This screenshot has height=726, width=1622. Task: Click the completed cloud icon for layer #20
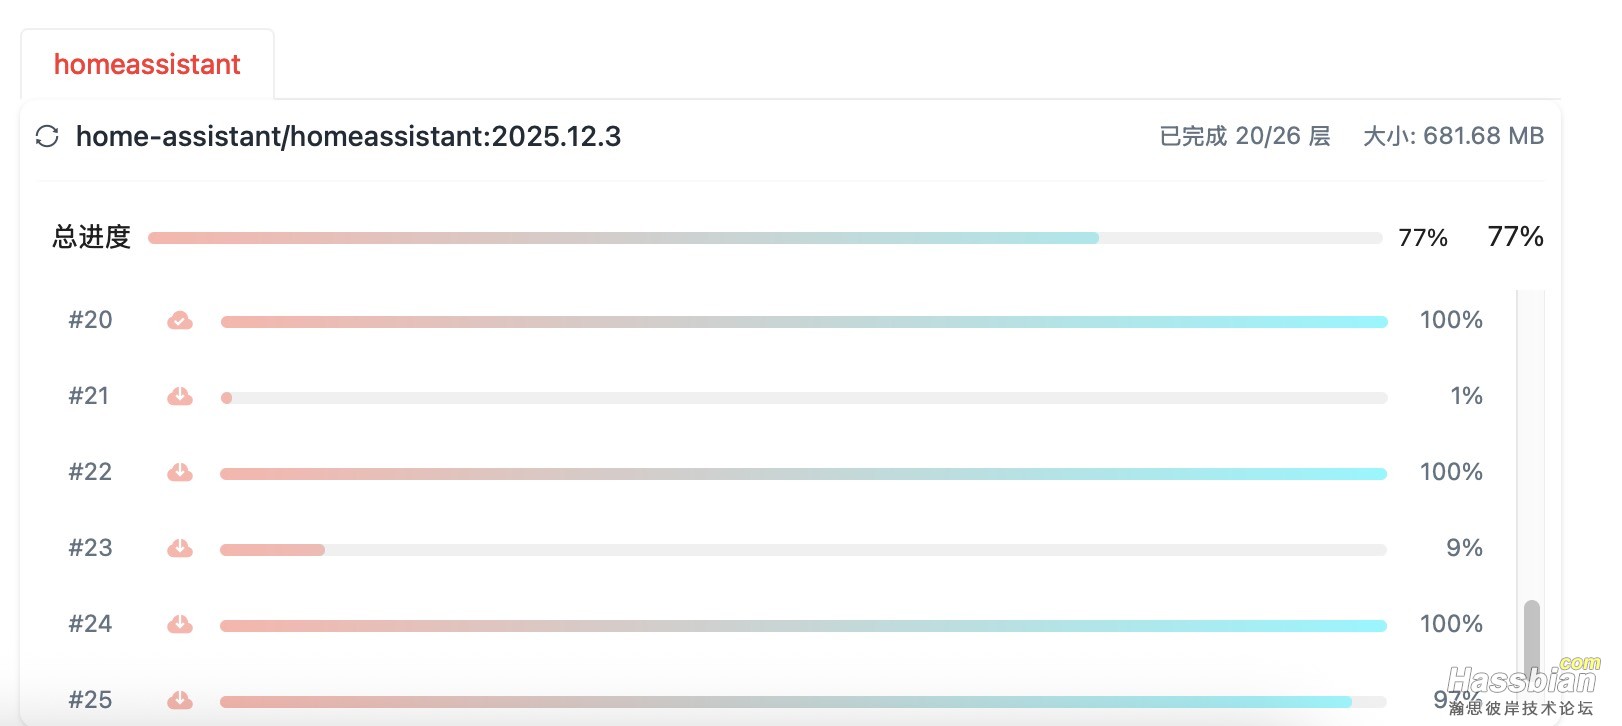[x=180, y=320]
